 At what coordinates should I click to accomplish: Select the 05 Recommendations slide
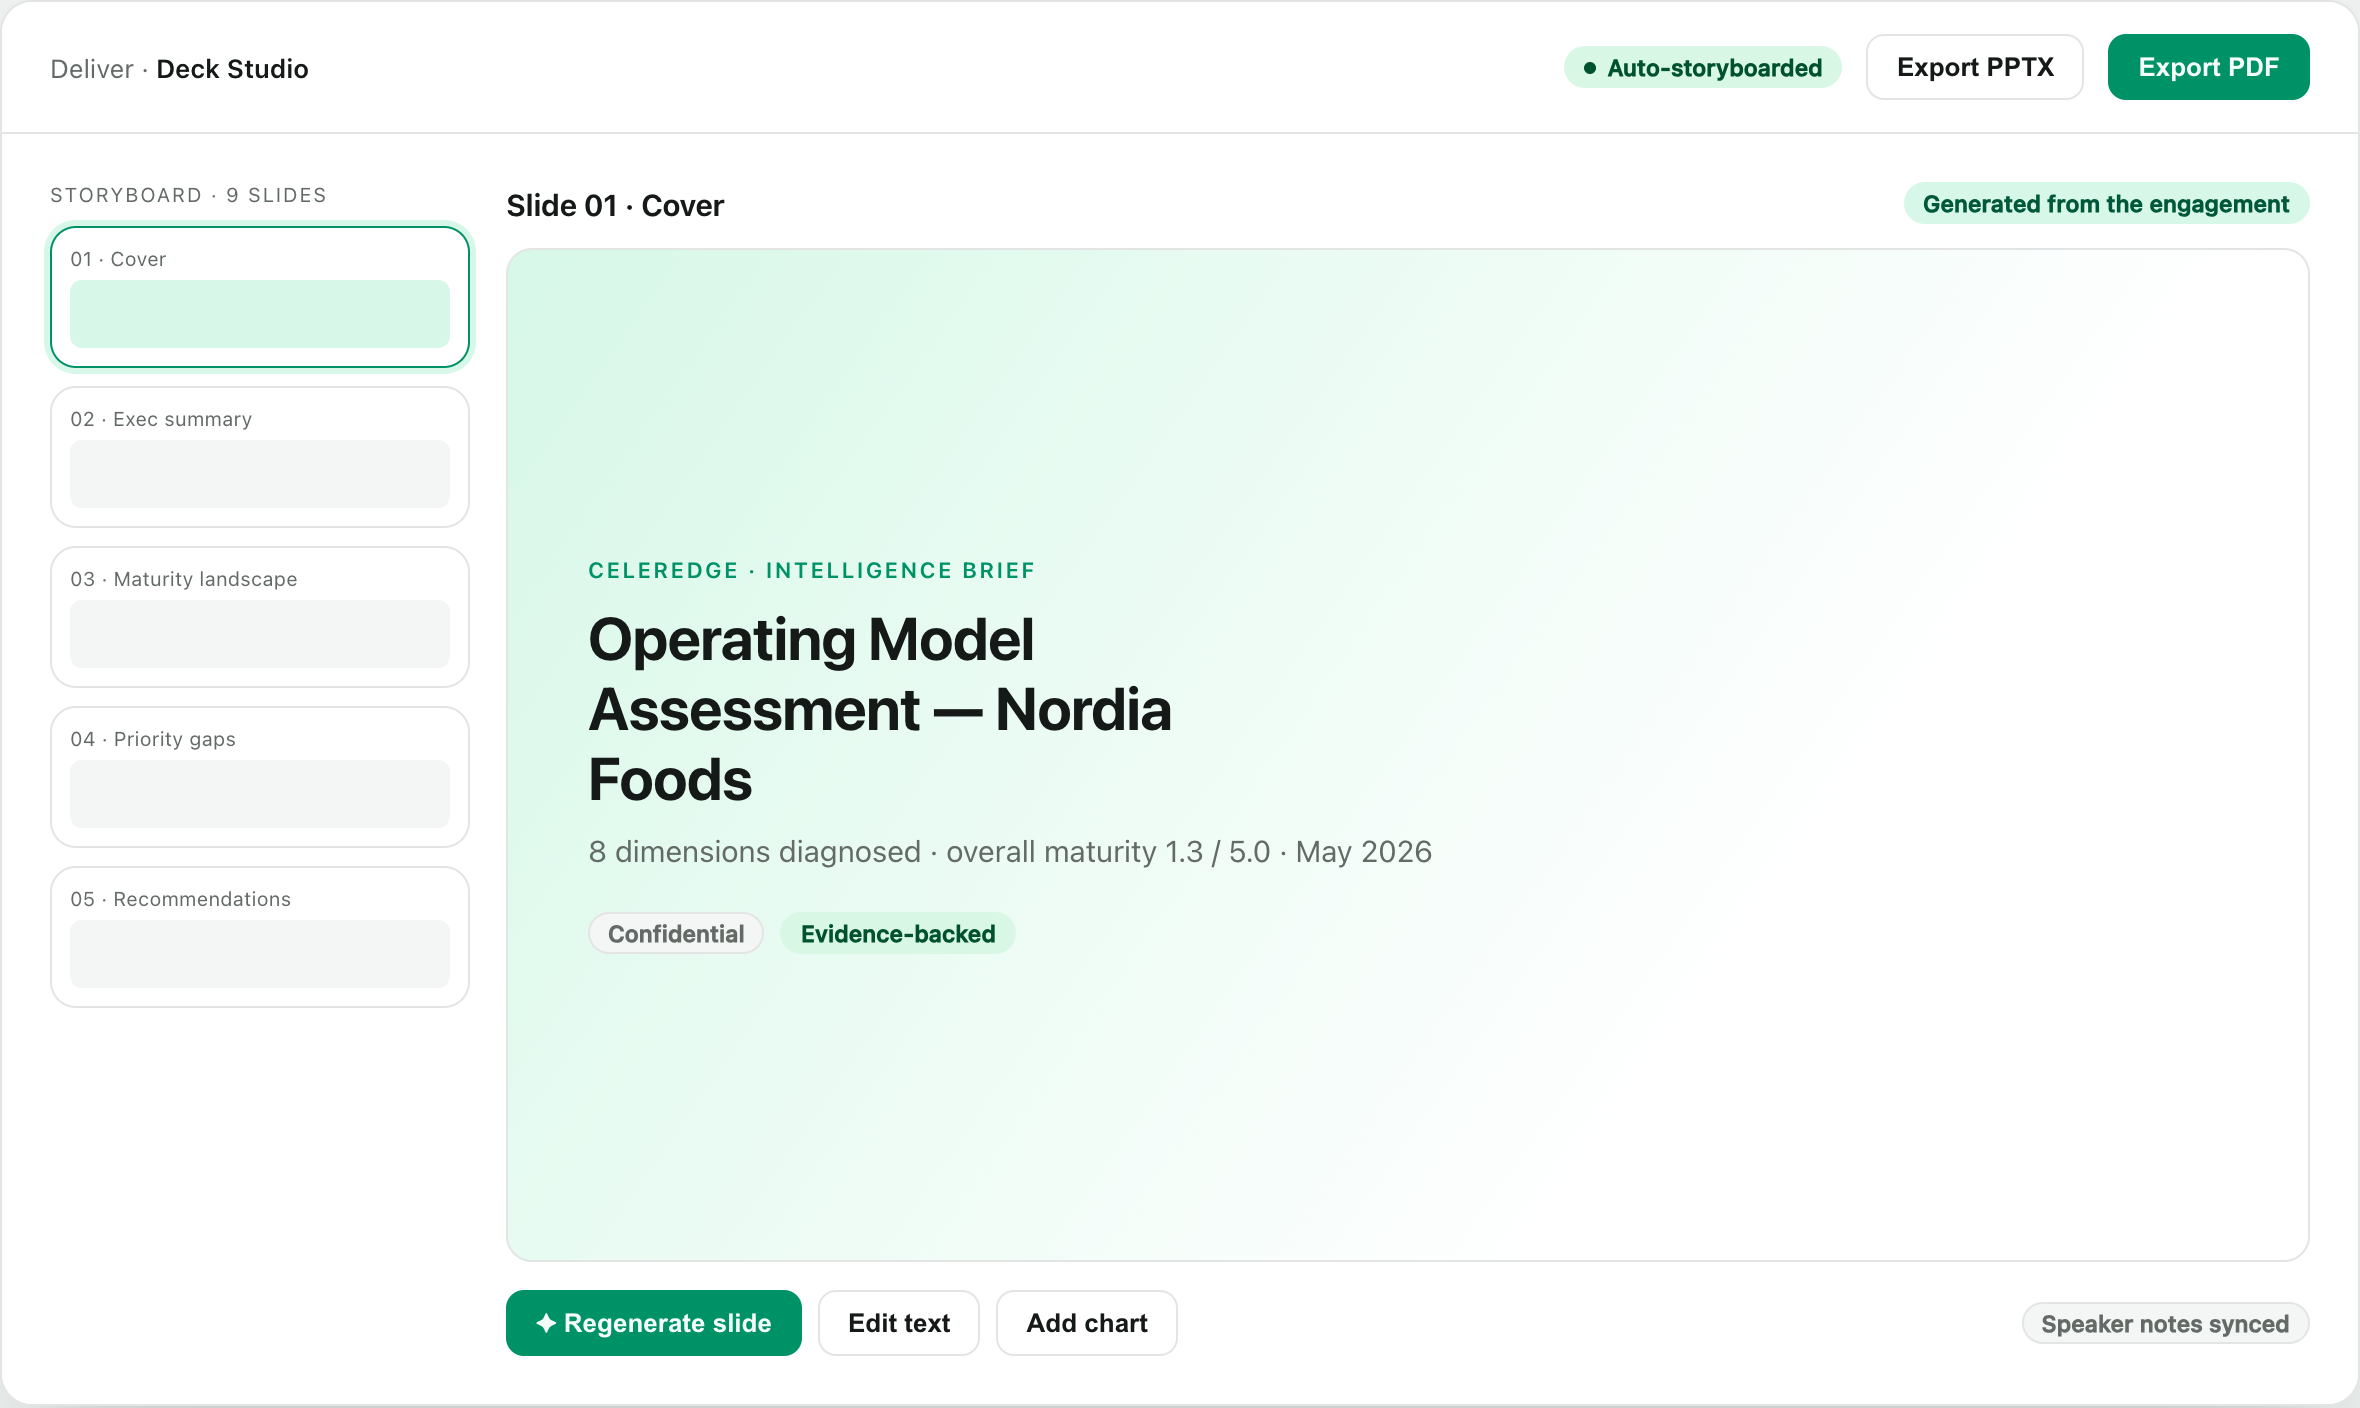click(x=260, y=937)
